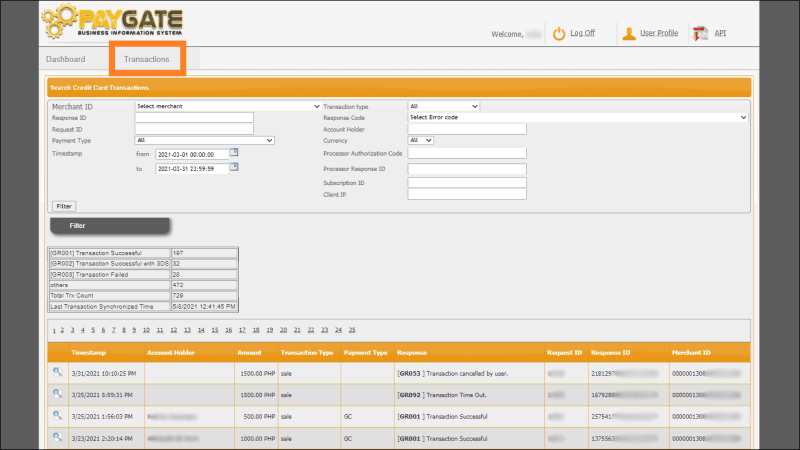
Task: Click the Processor Authorization Code field
Action: 467,153
